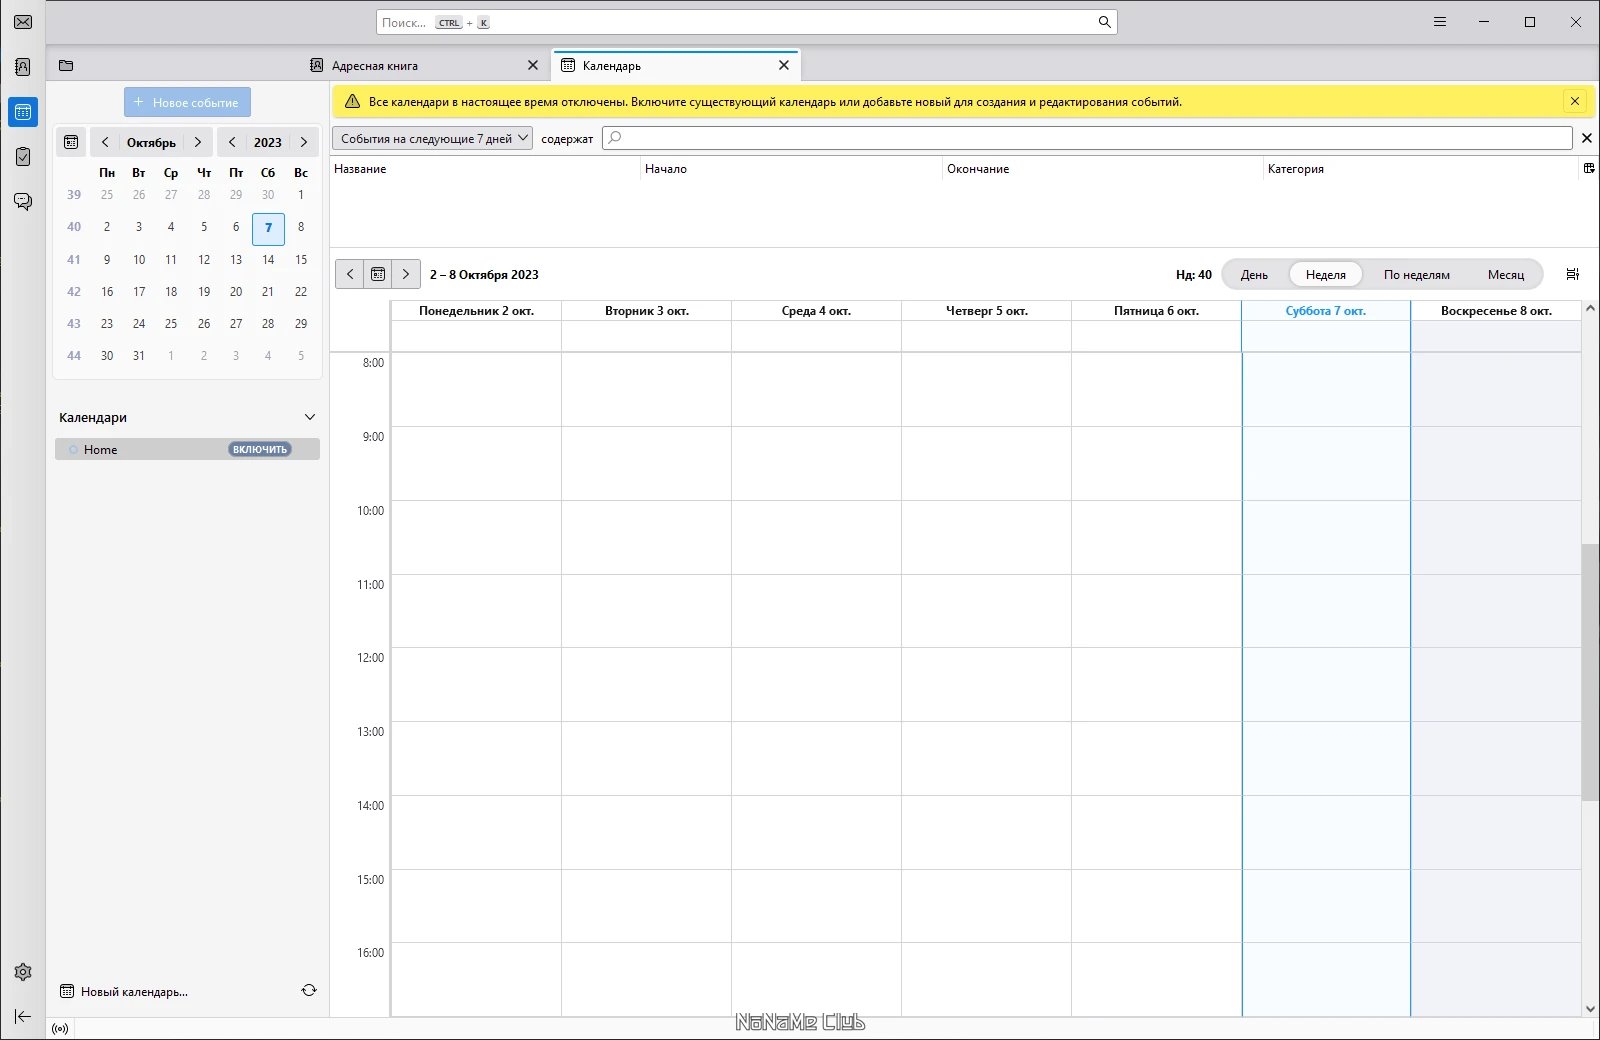Open the events range filter dropdown
The image size is (1600, 1040).
(432, 139)
